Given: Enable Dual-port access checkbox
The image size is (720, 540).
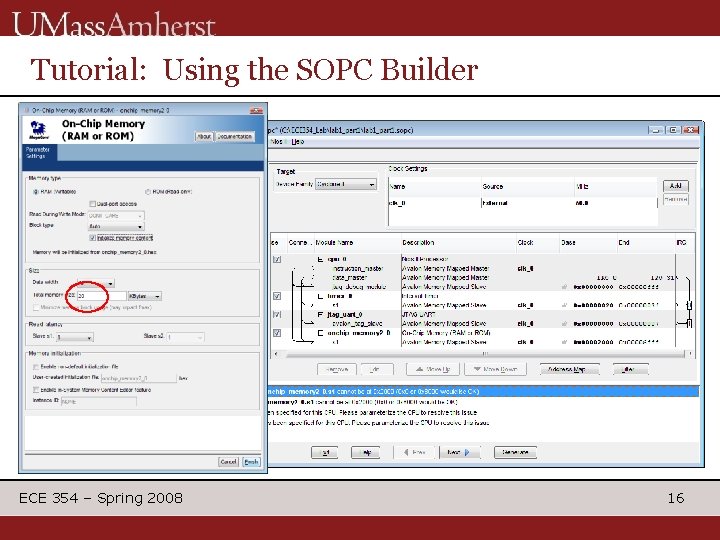Looking at the screenshot, I should 92,203.
